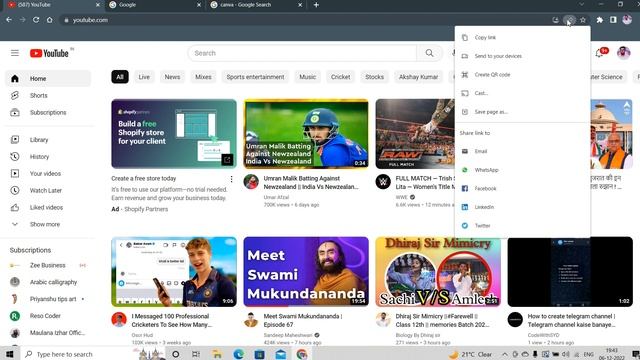Select the Stocks filter chip
Image resolution: width=640 pixels, height=360 pixels.
click(374, 77)
